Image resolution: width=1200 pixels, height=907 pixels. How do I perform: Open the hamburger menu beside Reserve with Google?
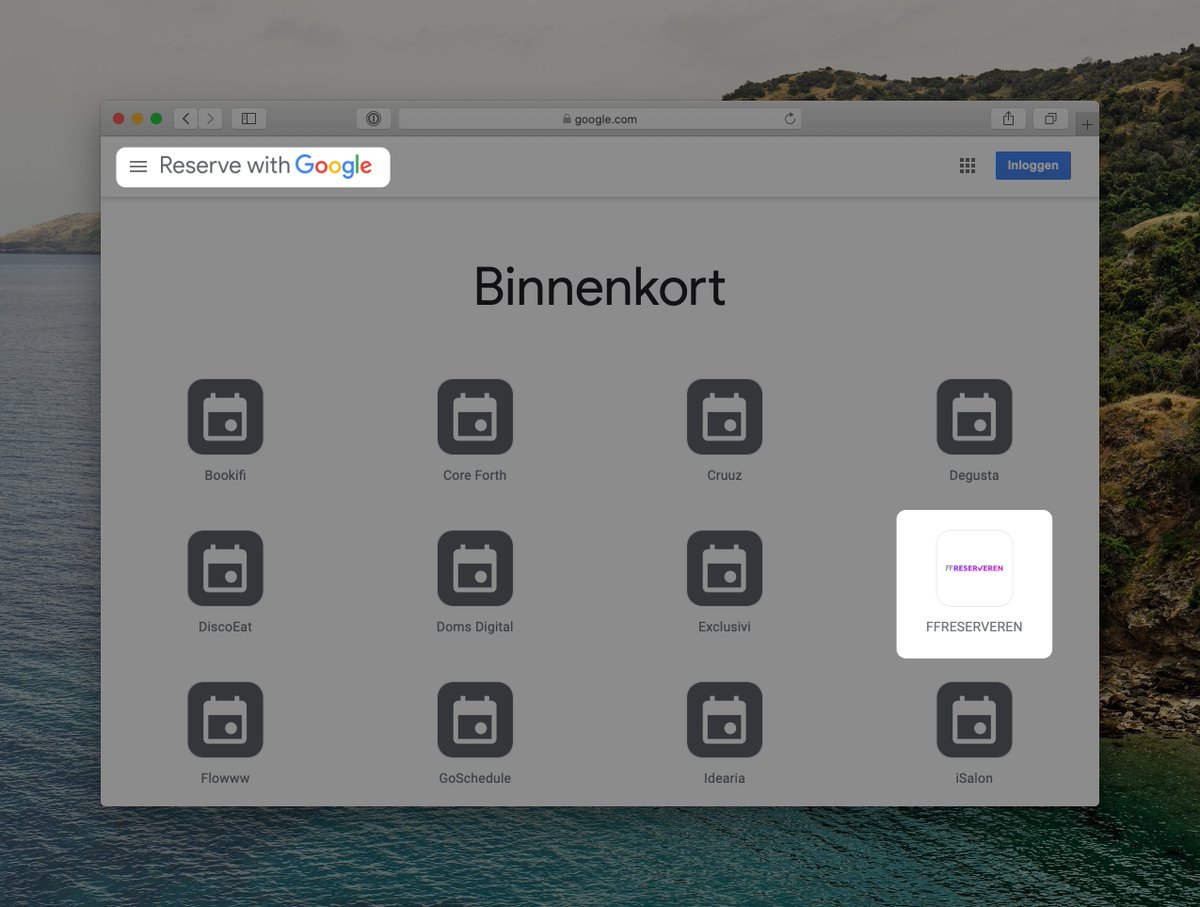[x=138, y=166]
